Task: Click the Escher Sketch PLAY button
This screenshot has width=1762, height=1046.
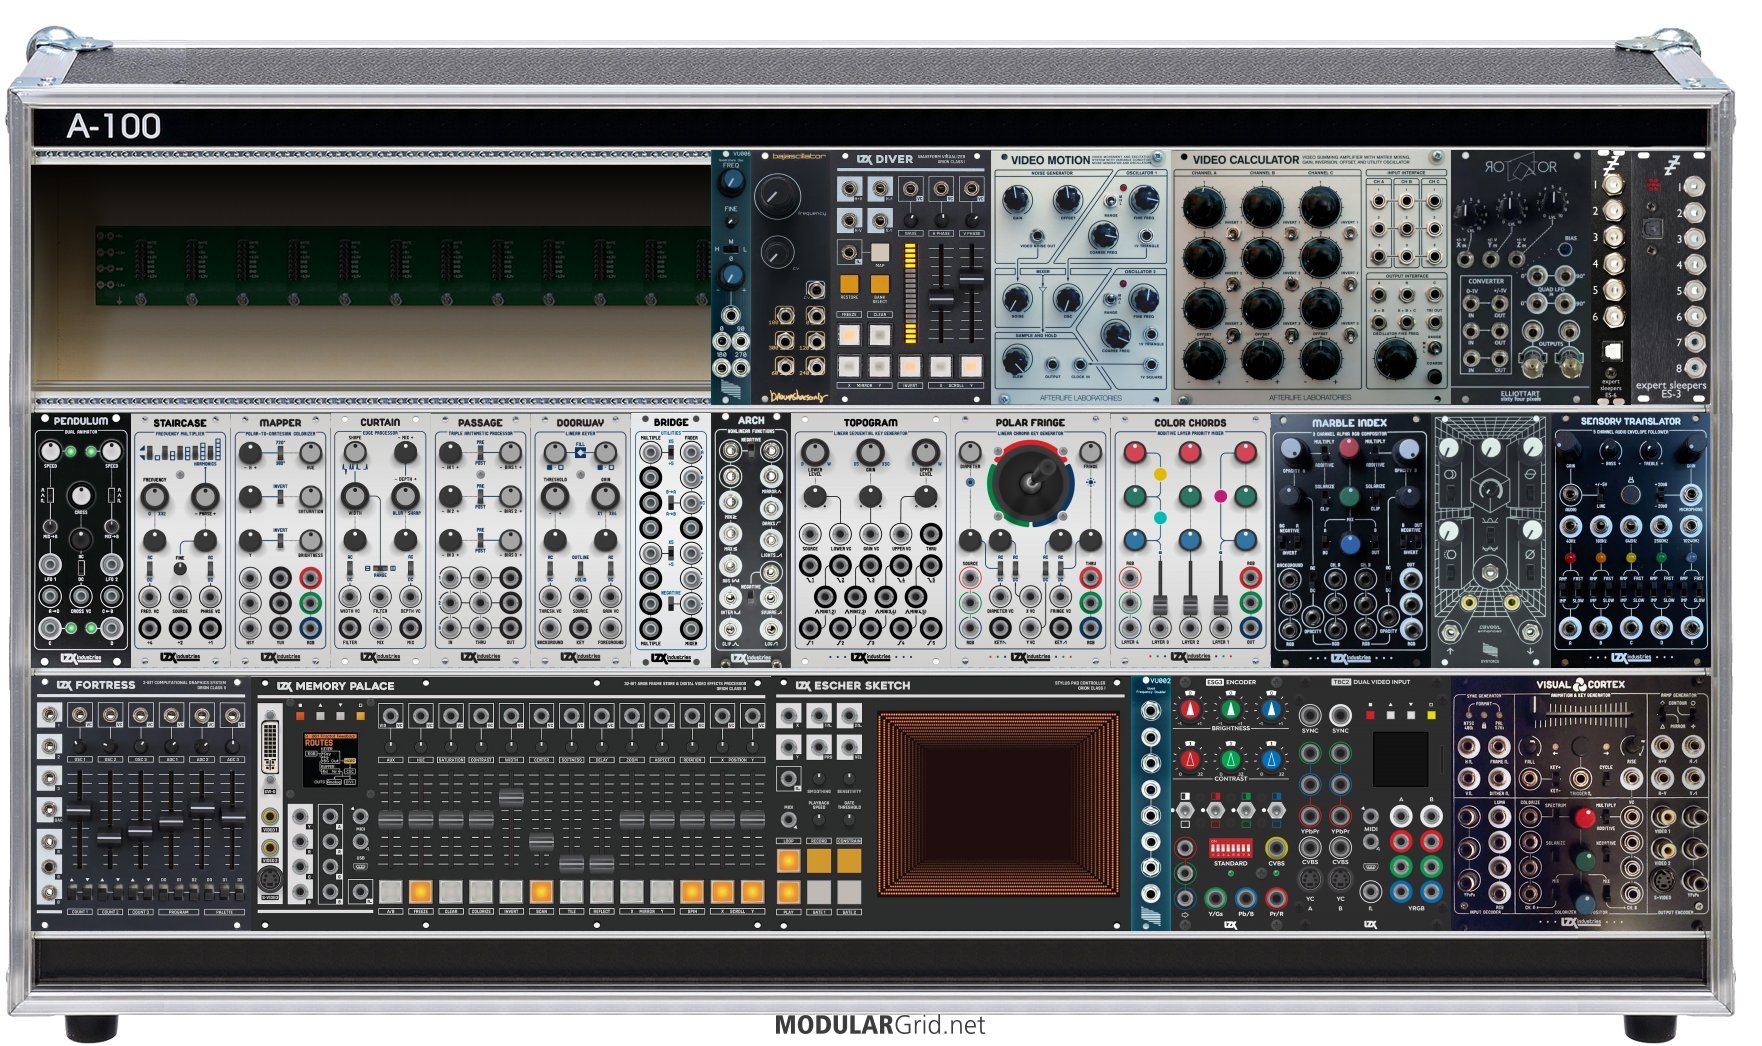Action: coord(789,890)
